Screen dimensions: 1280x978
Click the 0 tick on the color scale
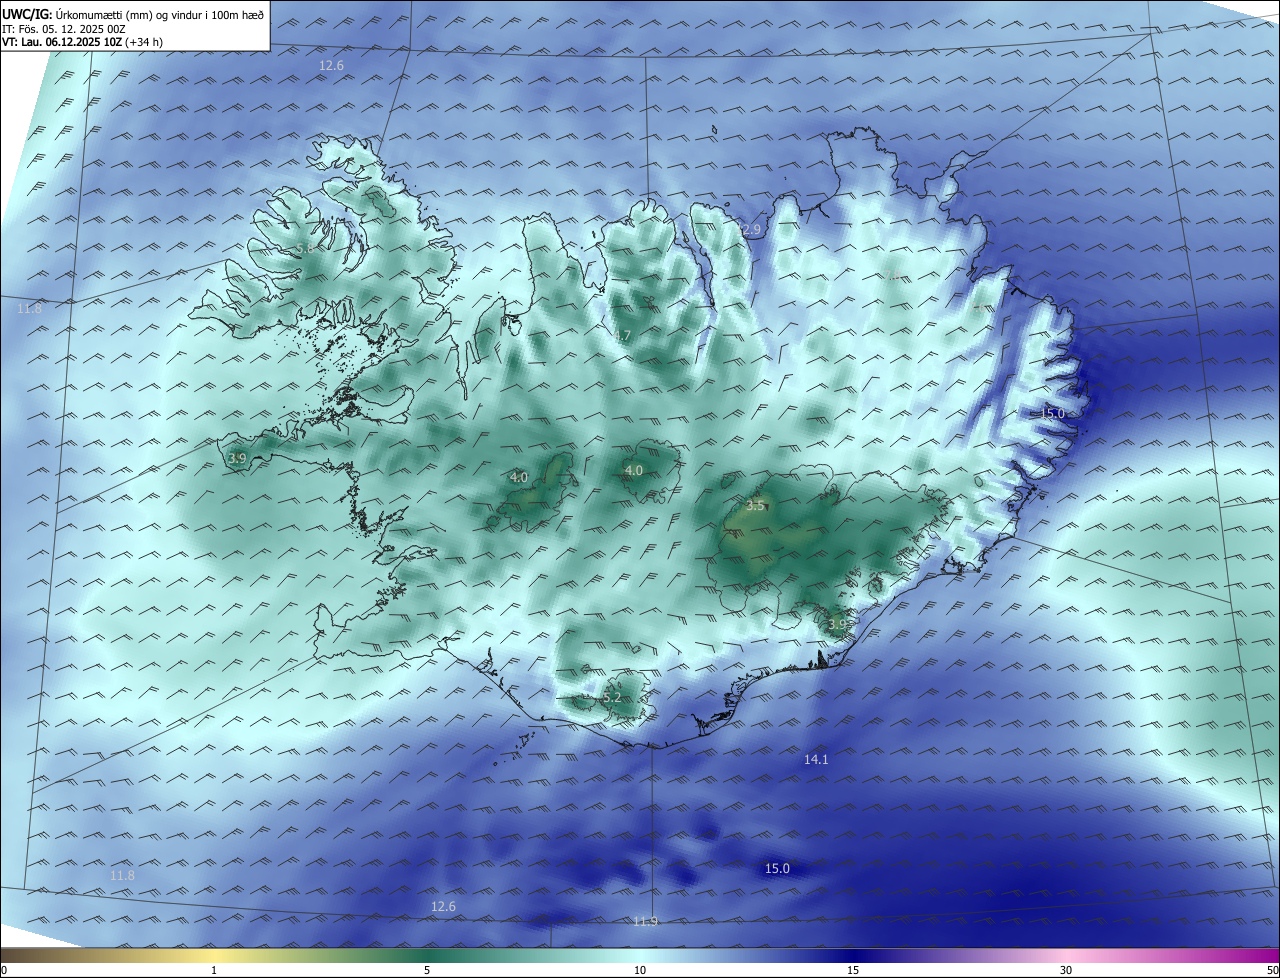pyautogui.click(x=4, y=970)
